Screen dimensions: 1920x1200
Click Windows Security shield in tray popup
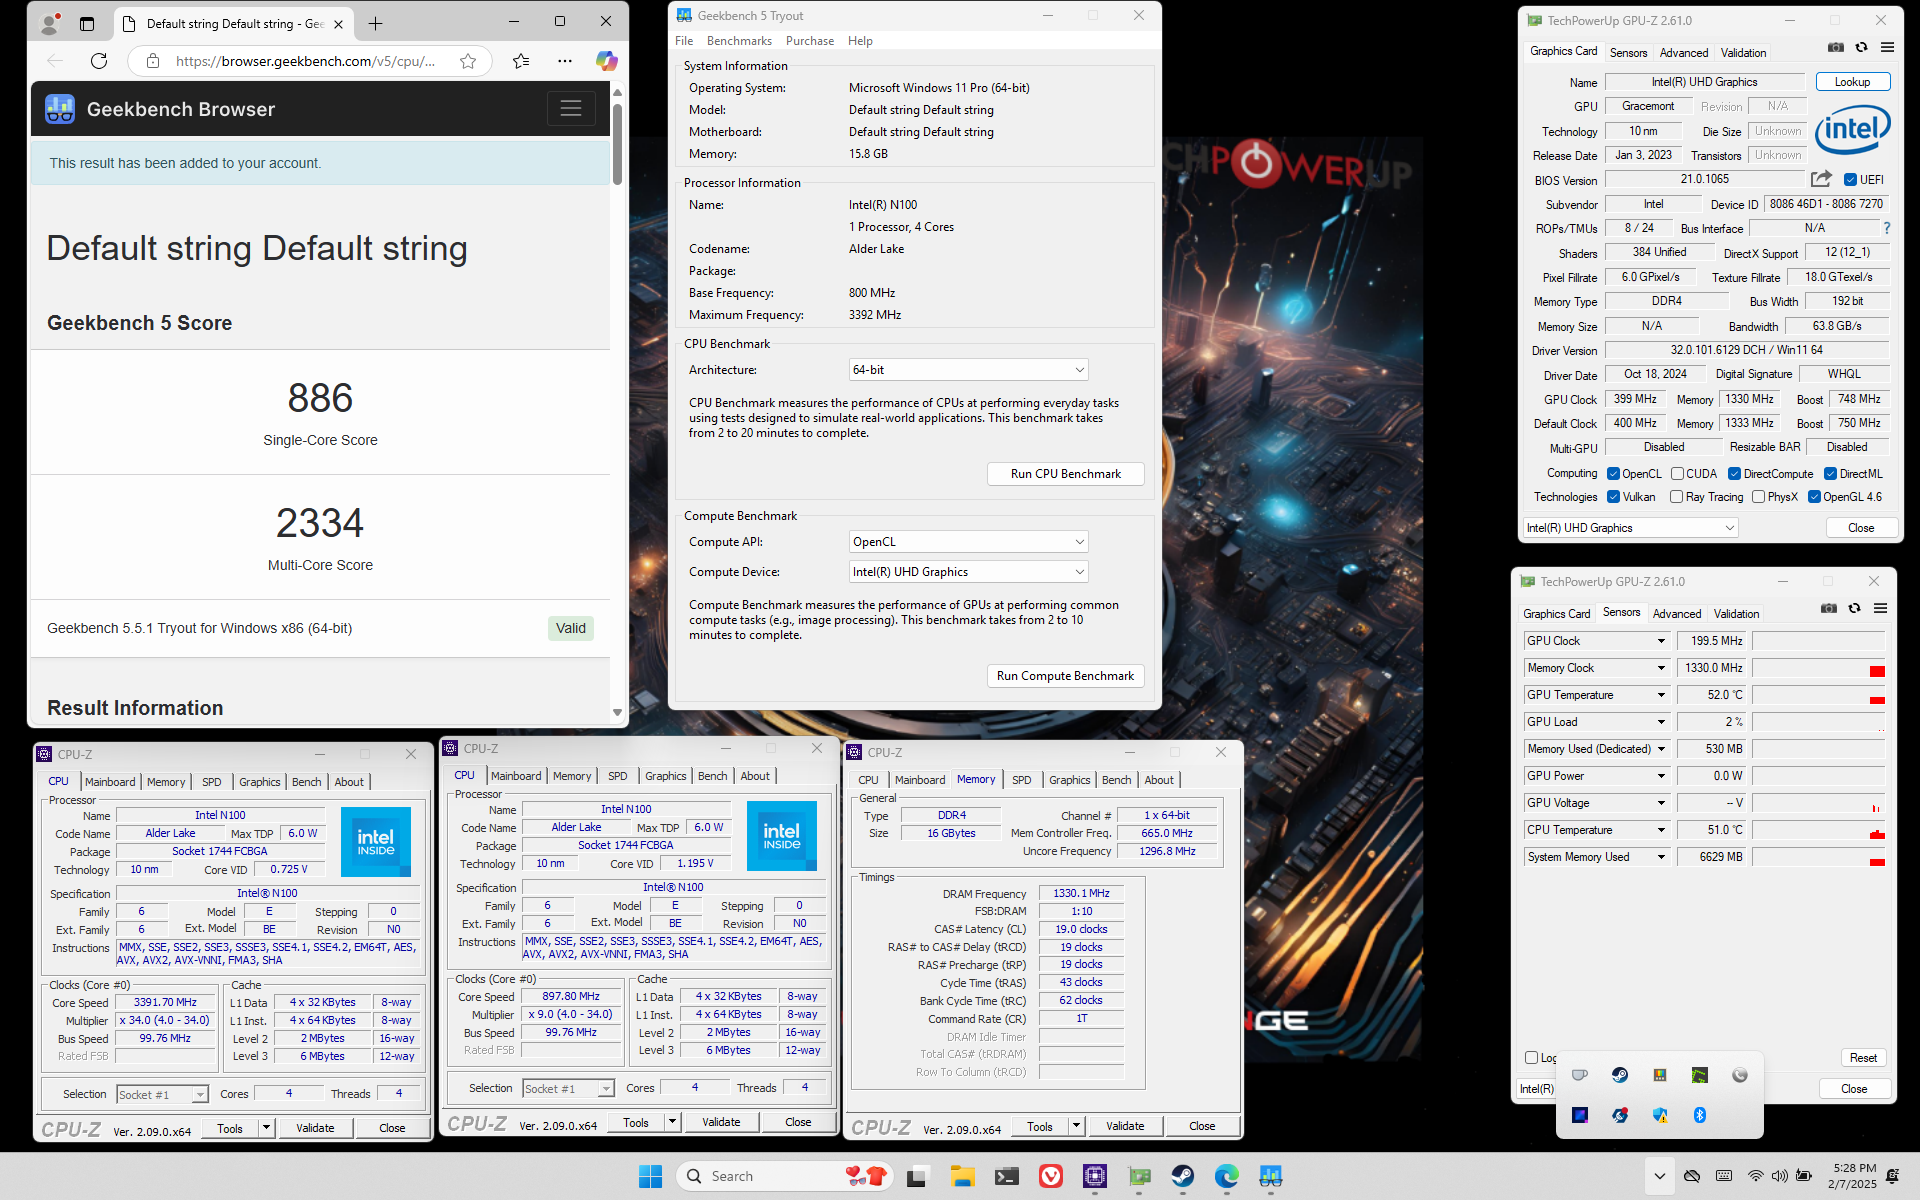coord(1660,1115)
